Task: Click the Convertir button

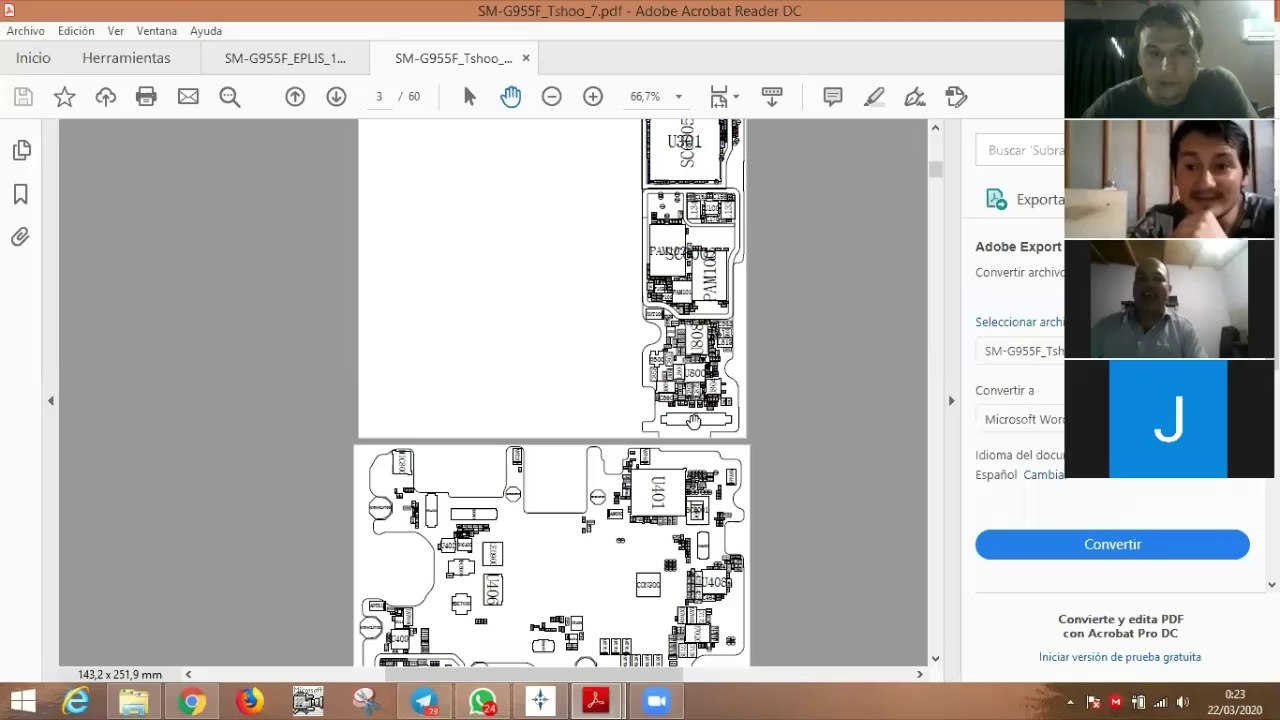Action: pos(1112,544)
